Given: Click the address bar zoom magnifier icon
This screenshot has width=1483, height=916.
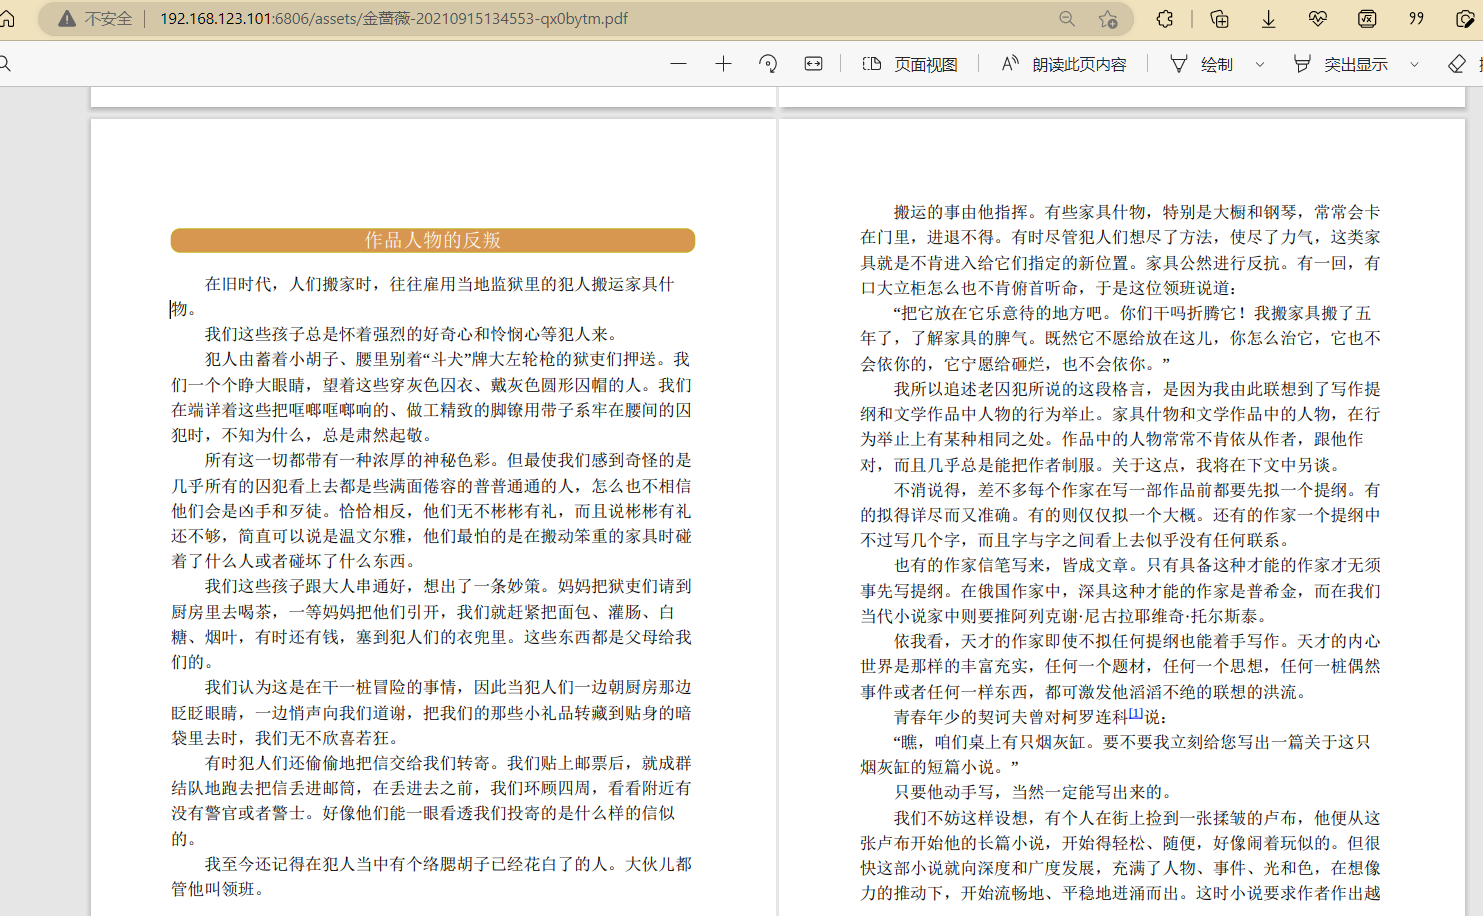Looking at the screenshot, I should point(1067,19).
